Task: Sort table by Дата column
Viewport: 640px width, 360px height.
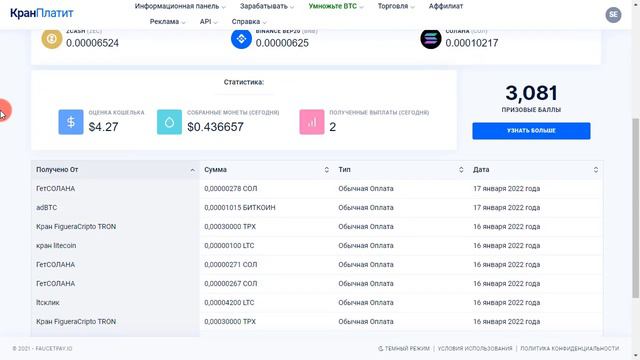Action: tap(536, 170)
